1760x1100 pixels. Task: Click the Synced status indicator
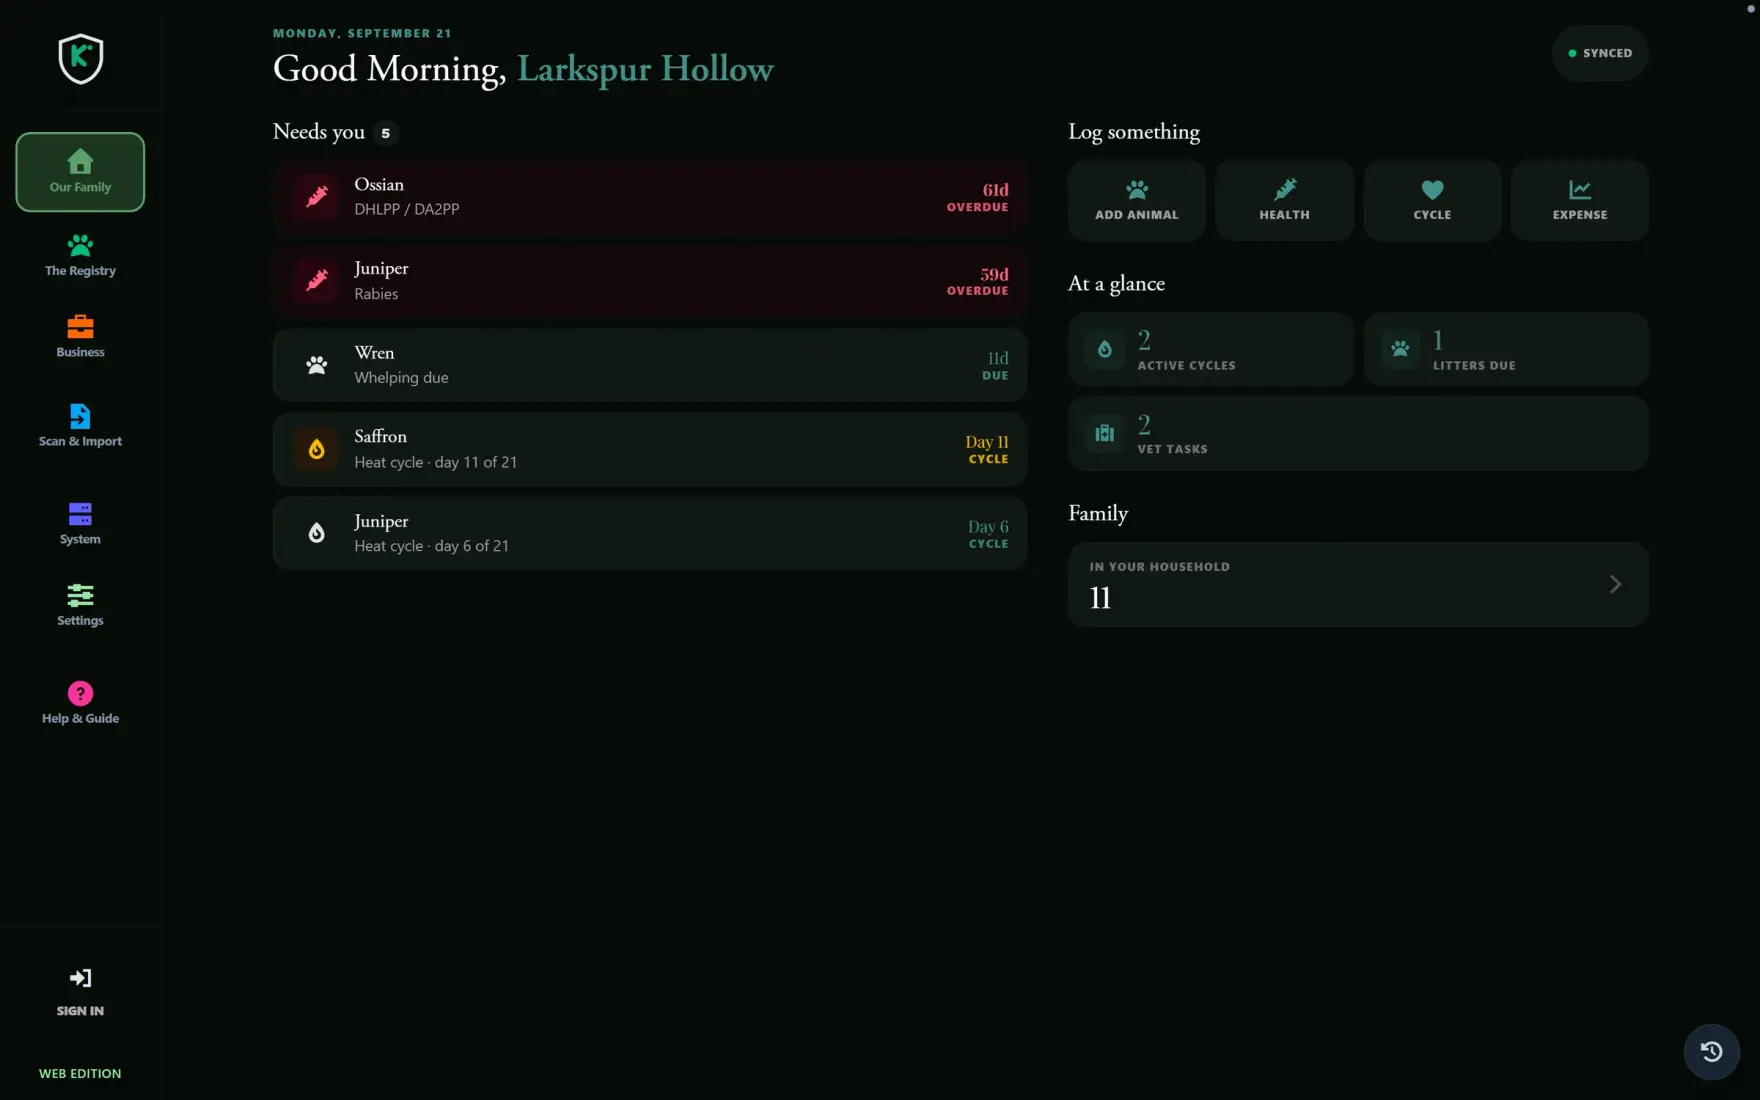1600,53
